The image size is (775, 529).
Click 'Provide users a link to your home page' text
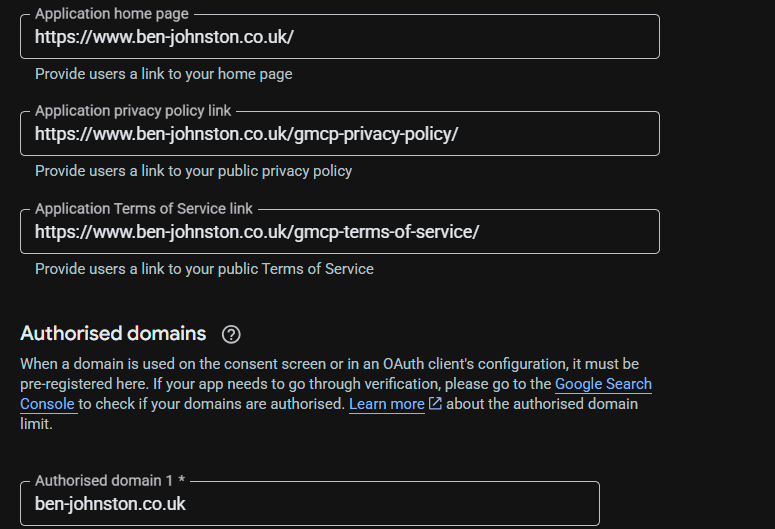pyautogui.click(x=164, y=74)
